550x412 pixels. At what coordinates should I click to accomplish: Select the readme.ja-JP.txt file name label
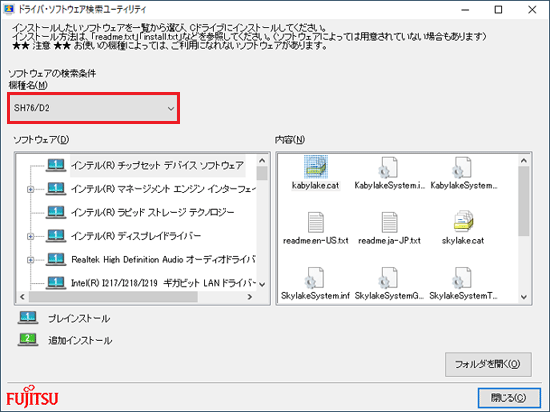(x=389, y=241)
